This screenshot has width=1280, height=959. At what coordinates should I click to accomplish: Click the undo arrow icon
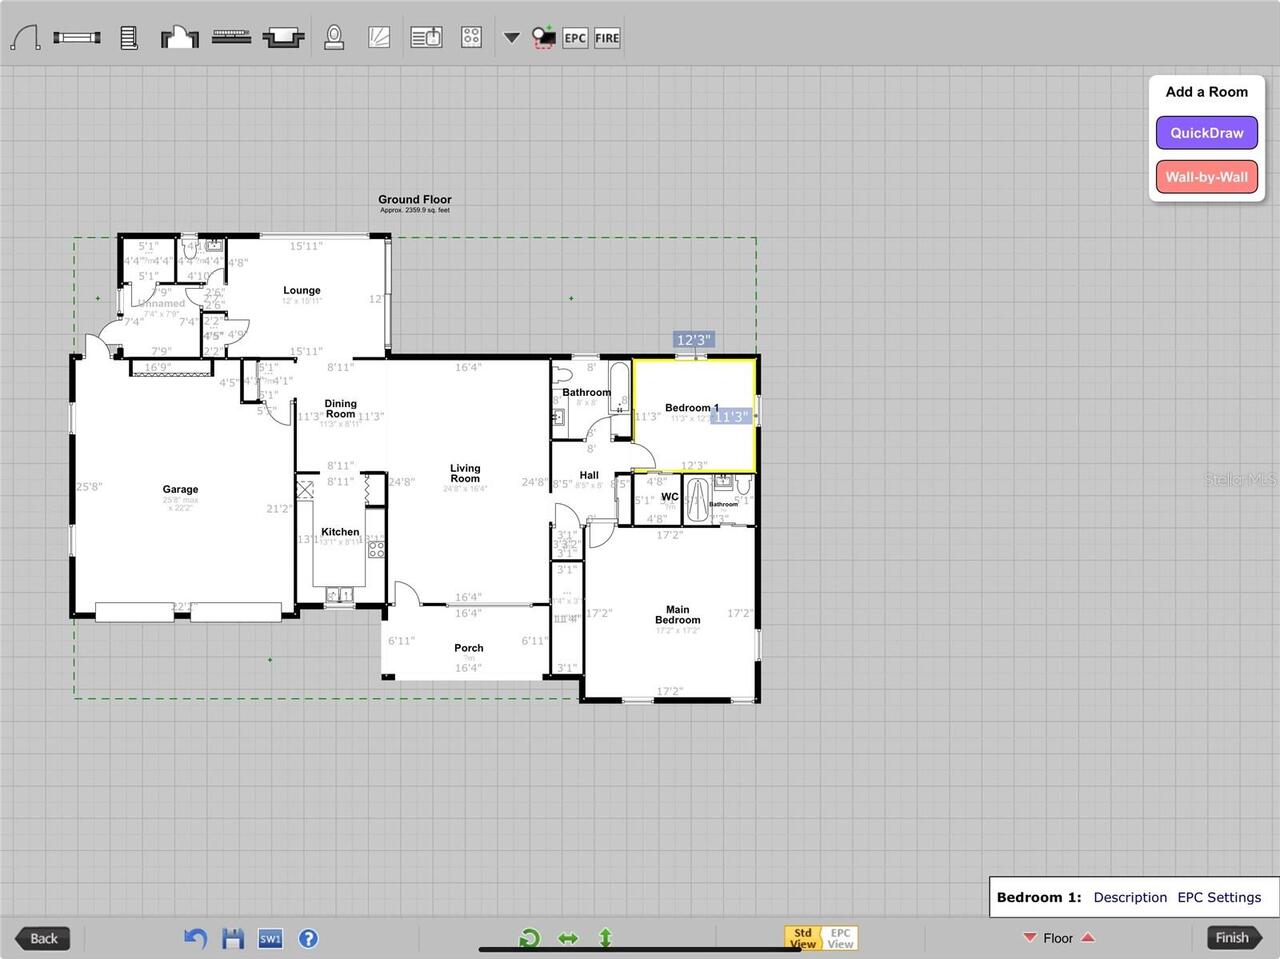195,938
